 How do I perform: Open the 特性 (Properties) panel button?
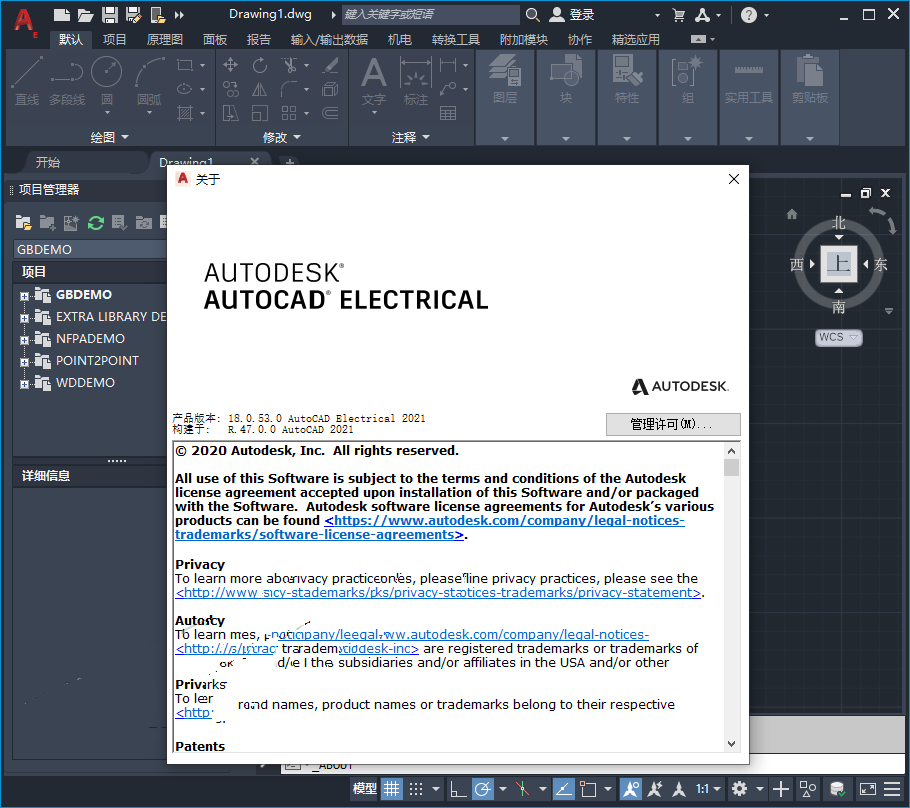tap(627, 97)
